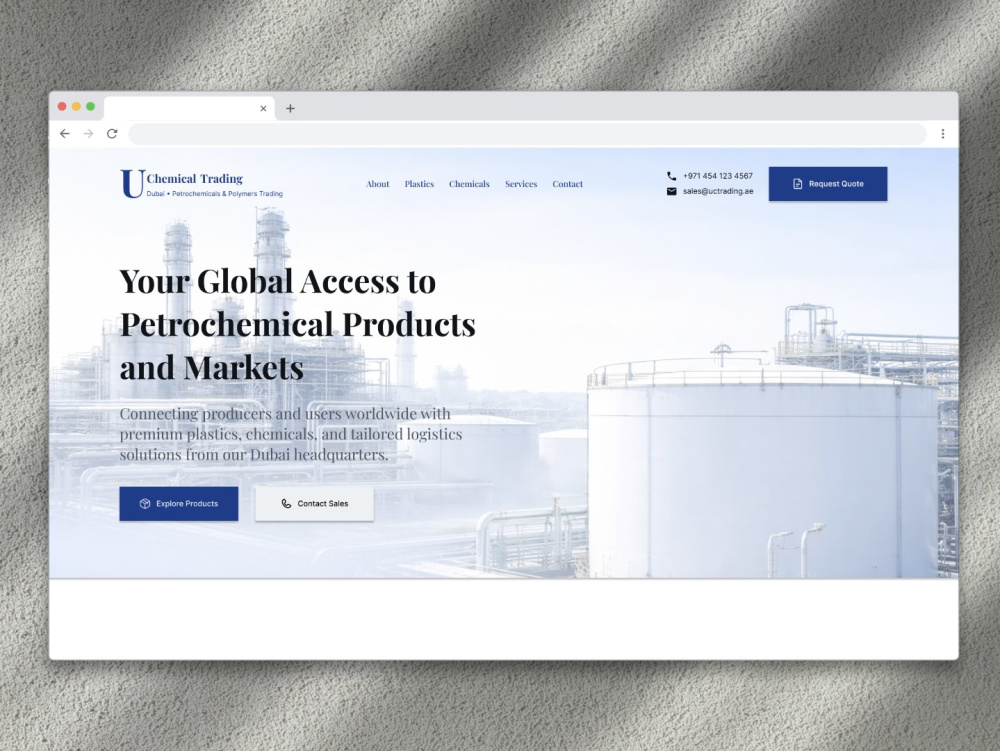Click the 'Connecting producers and users worldwide' paragraph
The image size is (1000, 751).
click(x=291, y=434)
